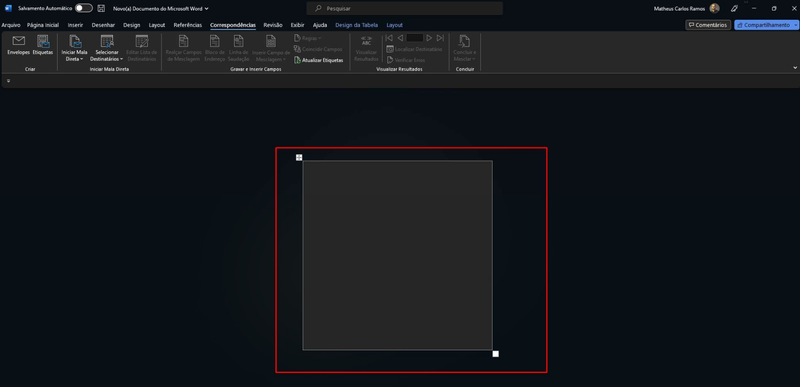The image size is (800, 387).
Task: Switch to Revisão tab
Action: coord(273,25)
